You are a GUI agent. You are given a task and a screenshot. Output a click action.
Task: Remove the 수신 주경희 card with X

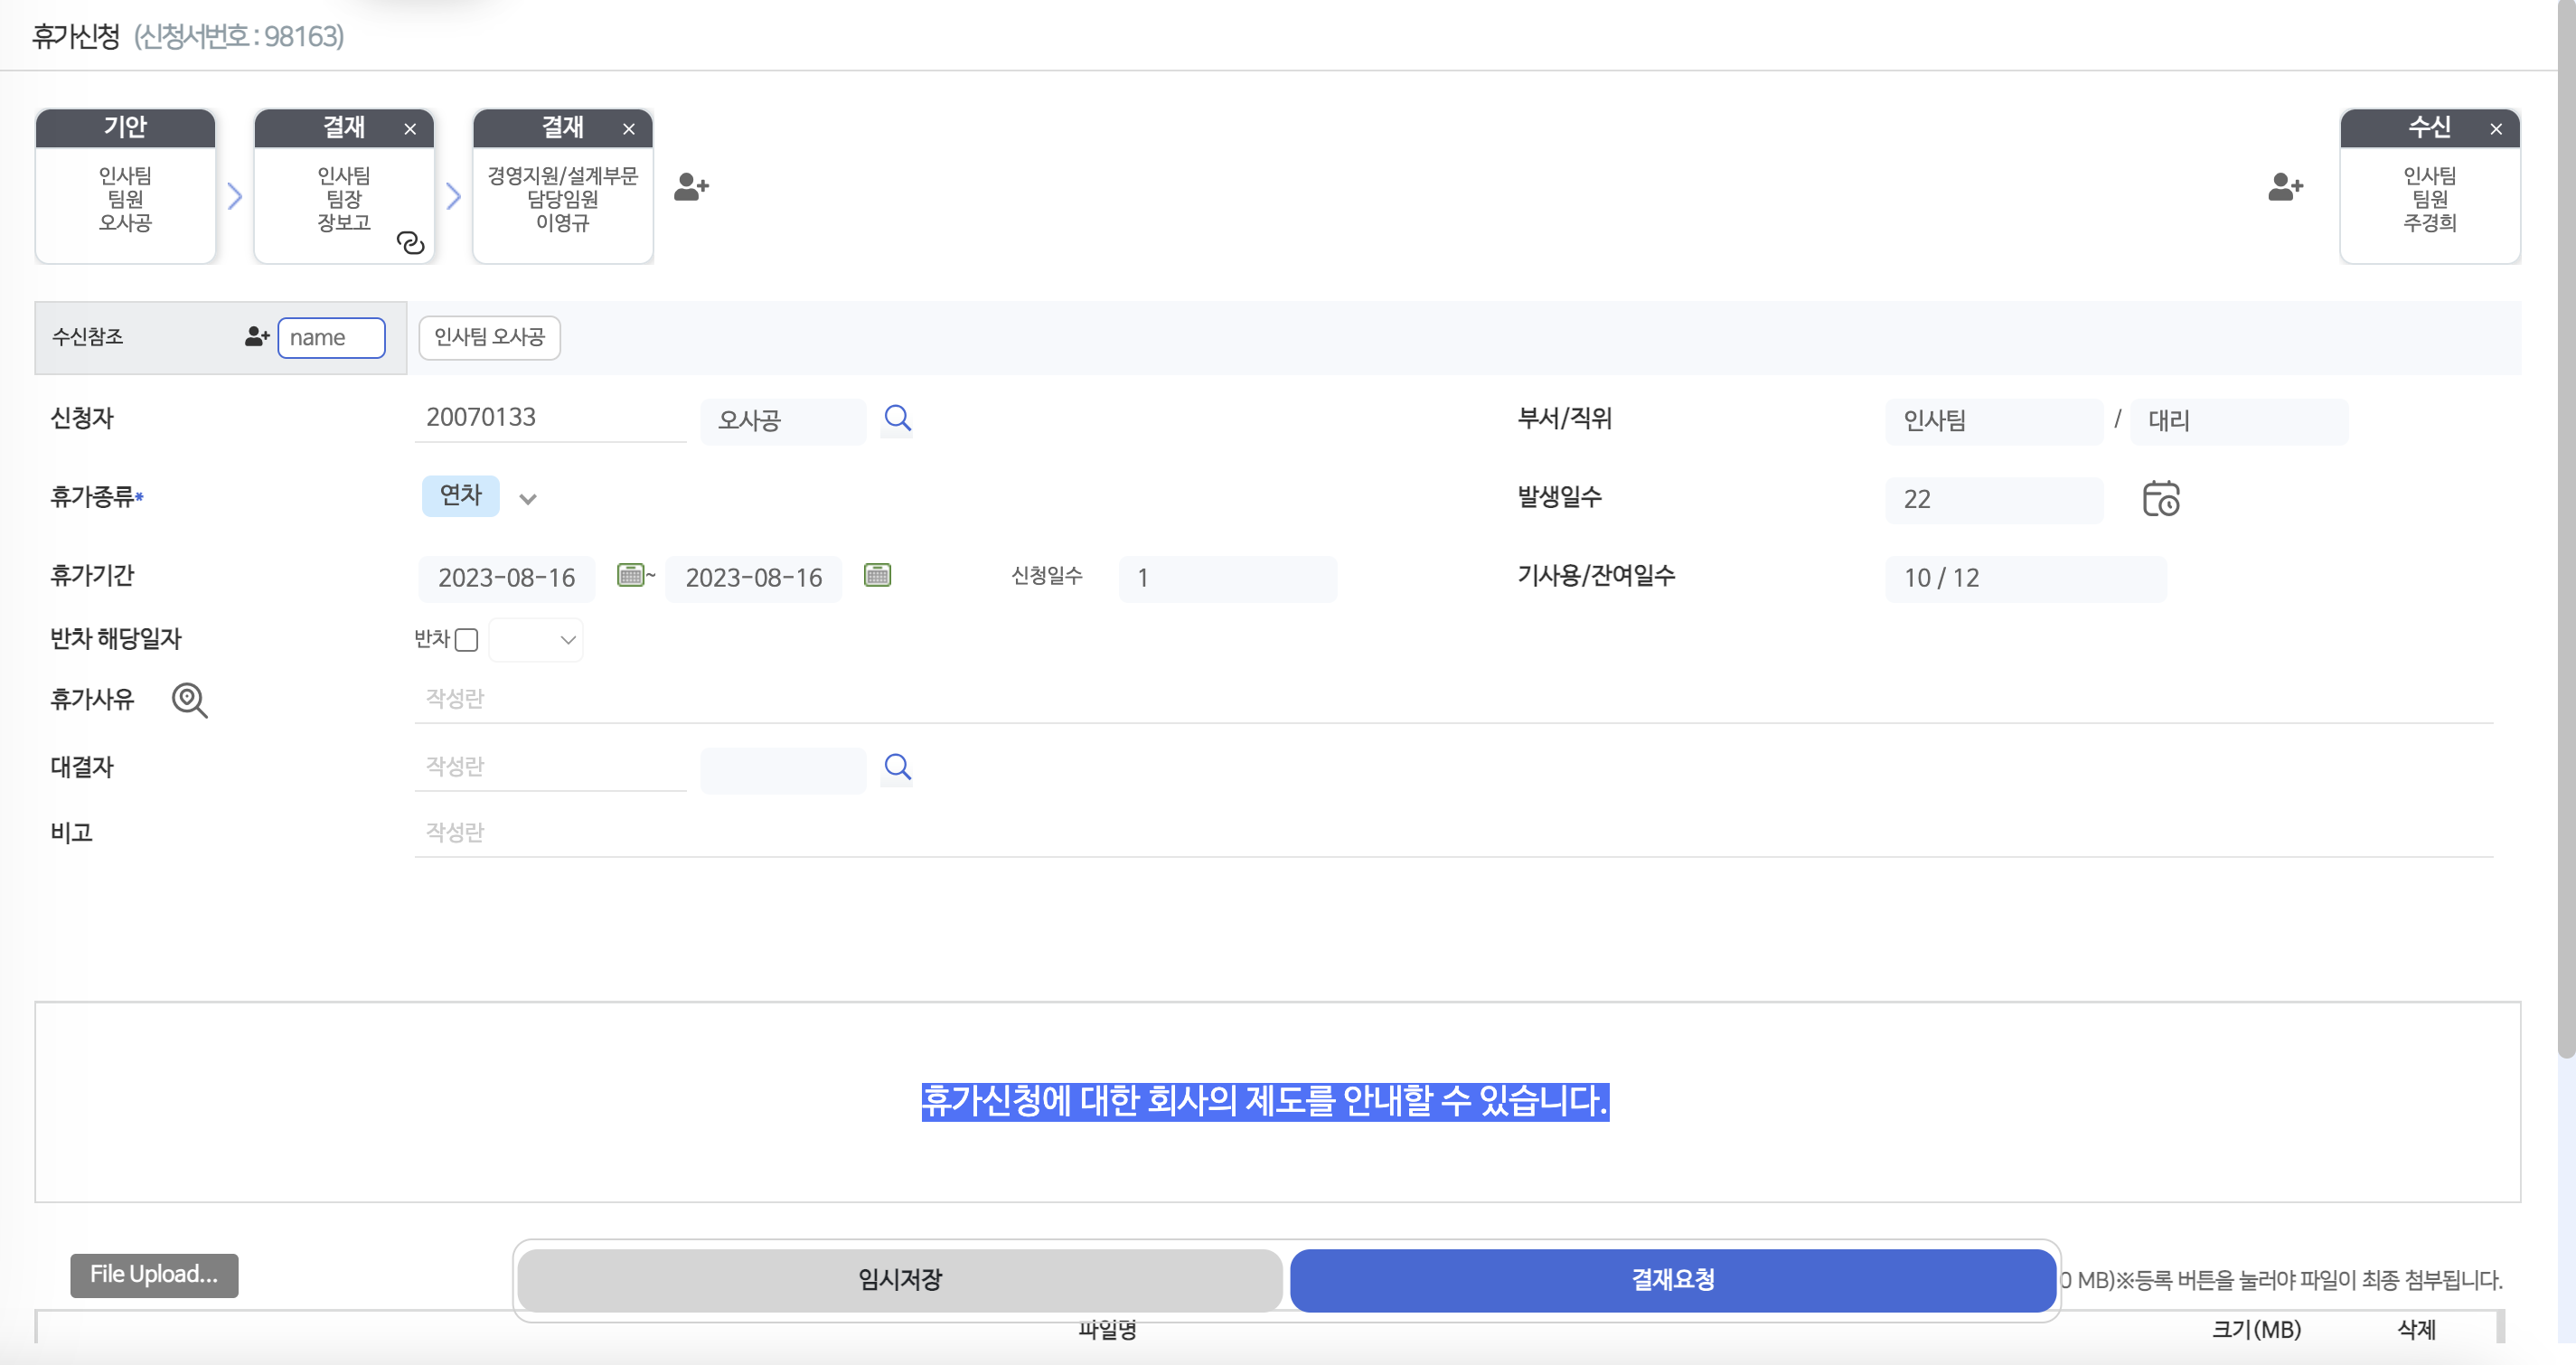(x=2496, y=129)
